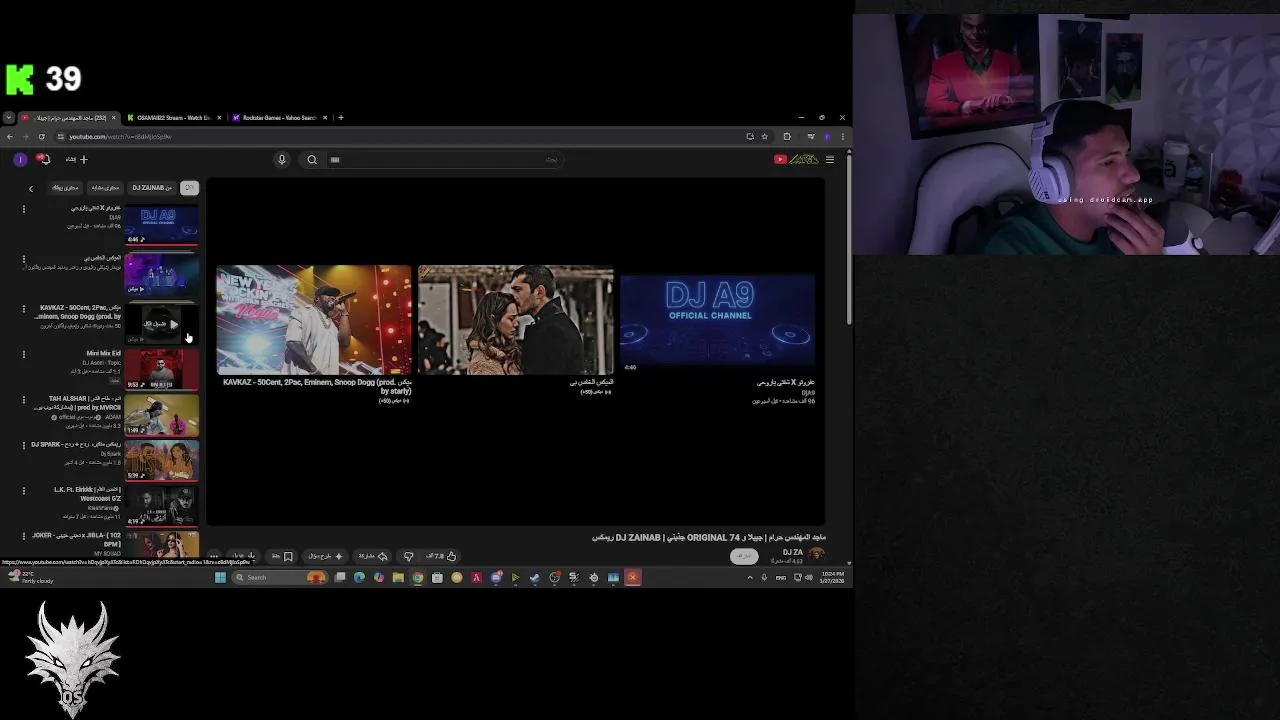The image size is (1280, 720).
Task: Open the YouTube hamburger guide menu
Action: 830,159
